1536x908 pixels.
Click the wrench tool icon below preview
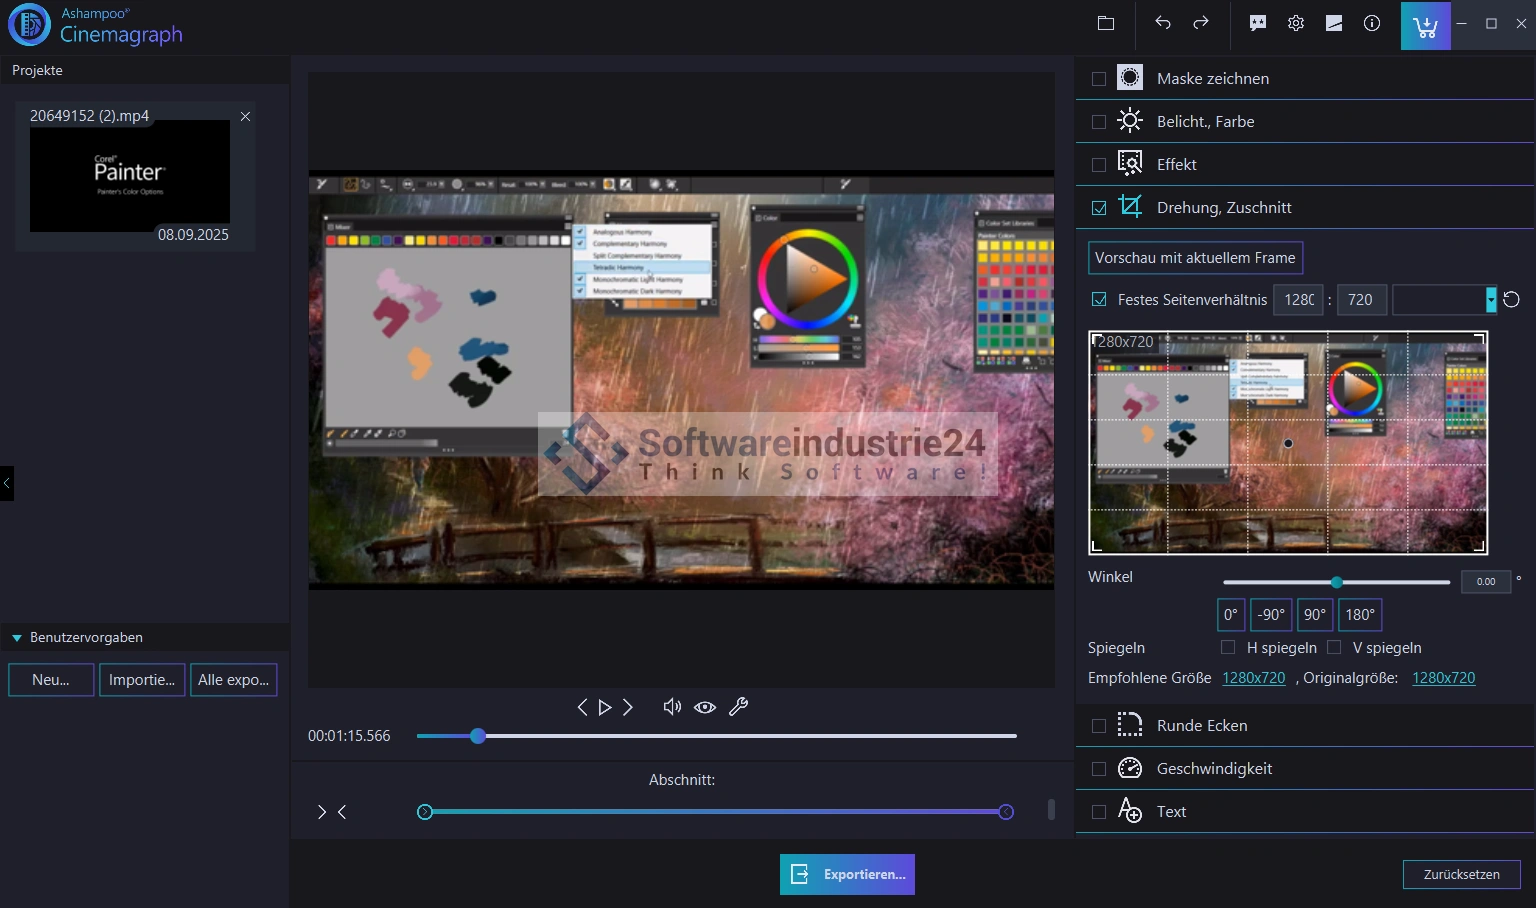739,707
